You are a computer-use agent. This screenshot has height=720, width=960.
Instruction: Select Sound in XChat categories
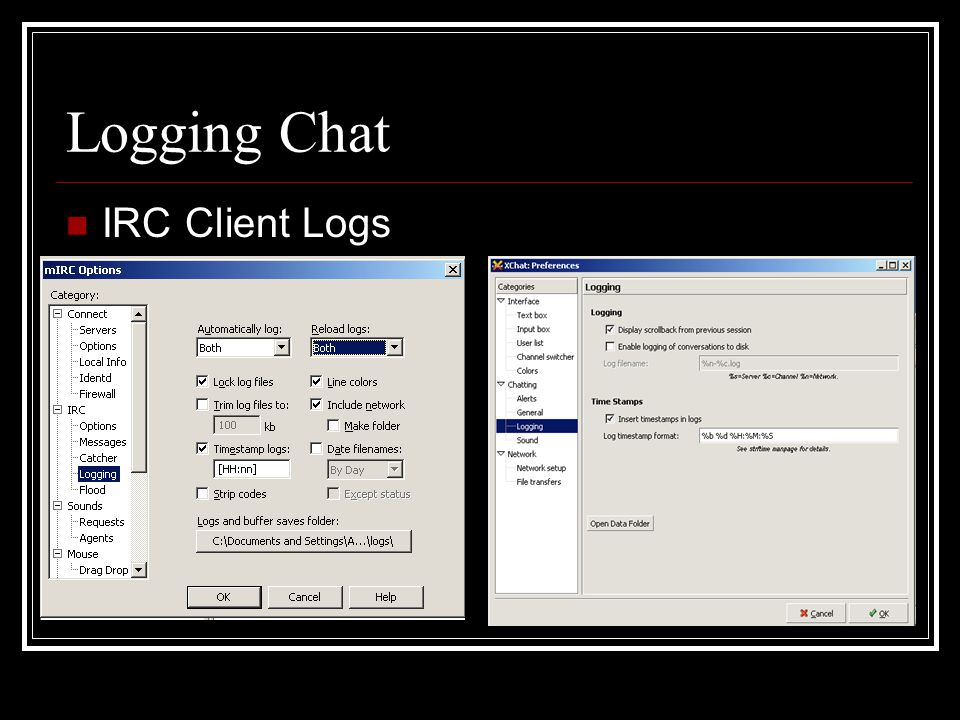(527, 440)
